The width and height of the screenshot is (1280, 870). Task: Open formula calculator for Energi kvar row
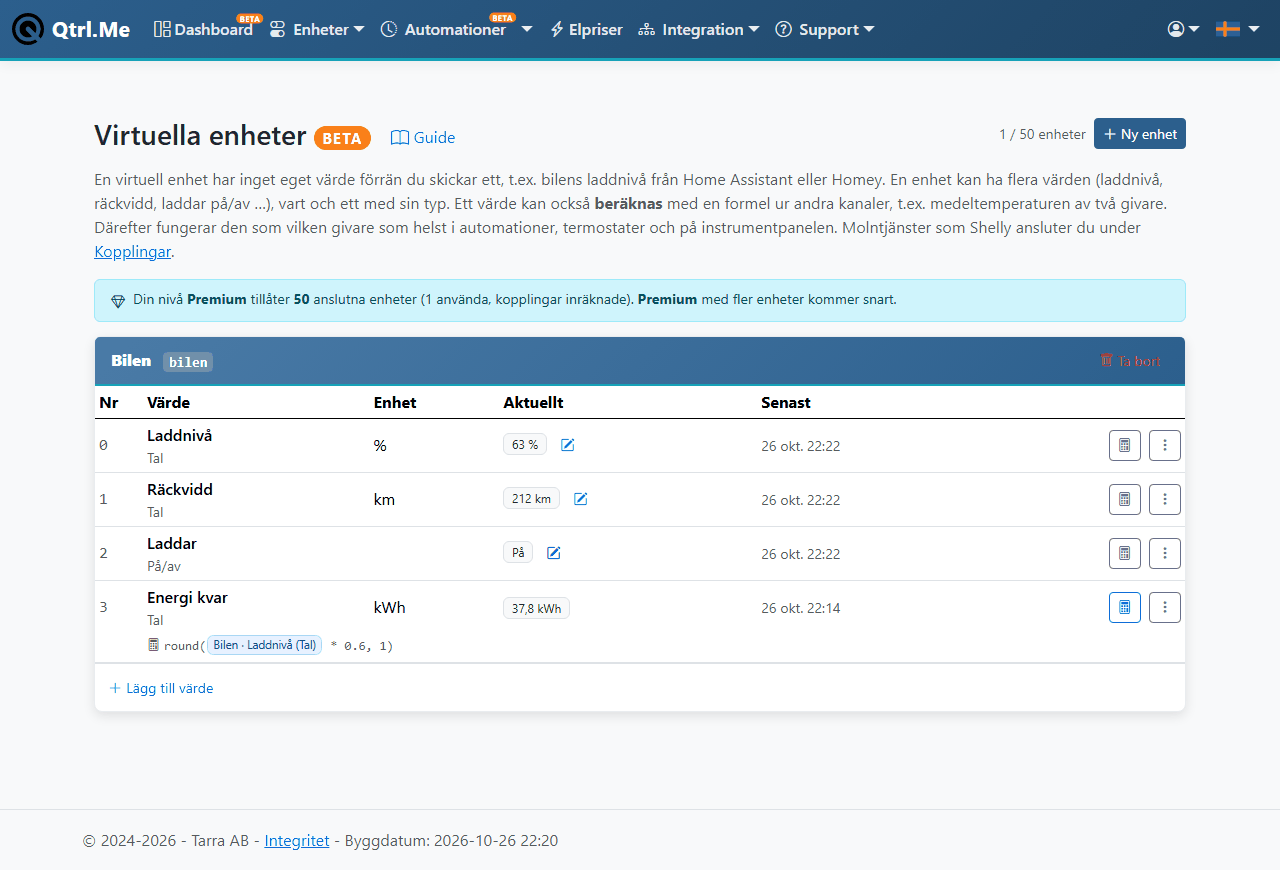pyautogui.click(x=1125, y=607)
